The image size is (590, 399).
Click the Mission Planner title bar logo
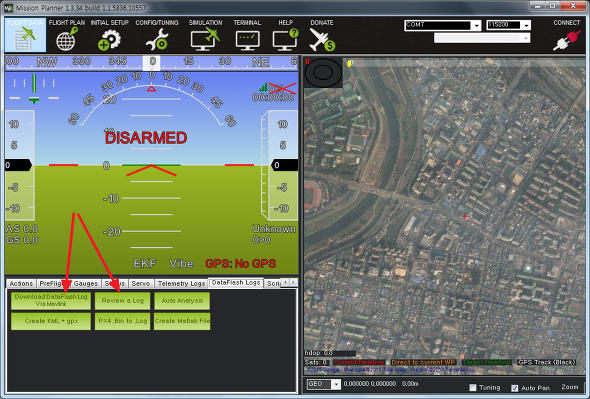8,8
